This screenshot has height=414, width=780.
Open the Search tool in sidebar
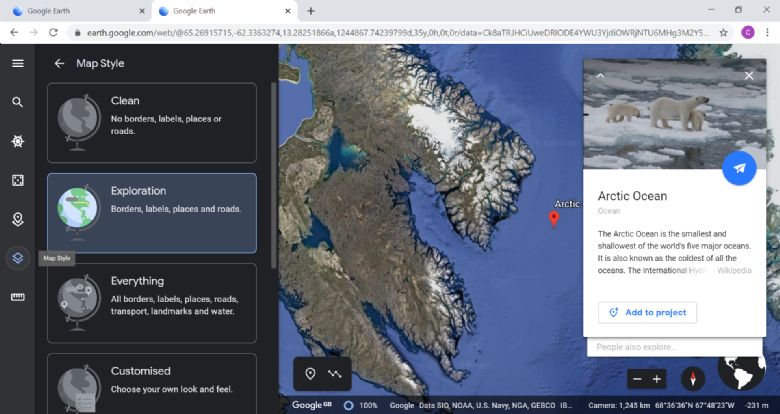[17, 102]
